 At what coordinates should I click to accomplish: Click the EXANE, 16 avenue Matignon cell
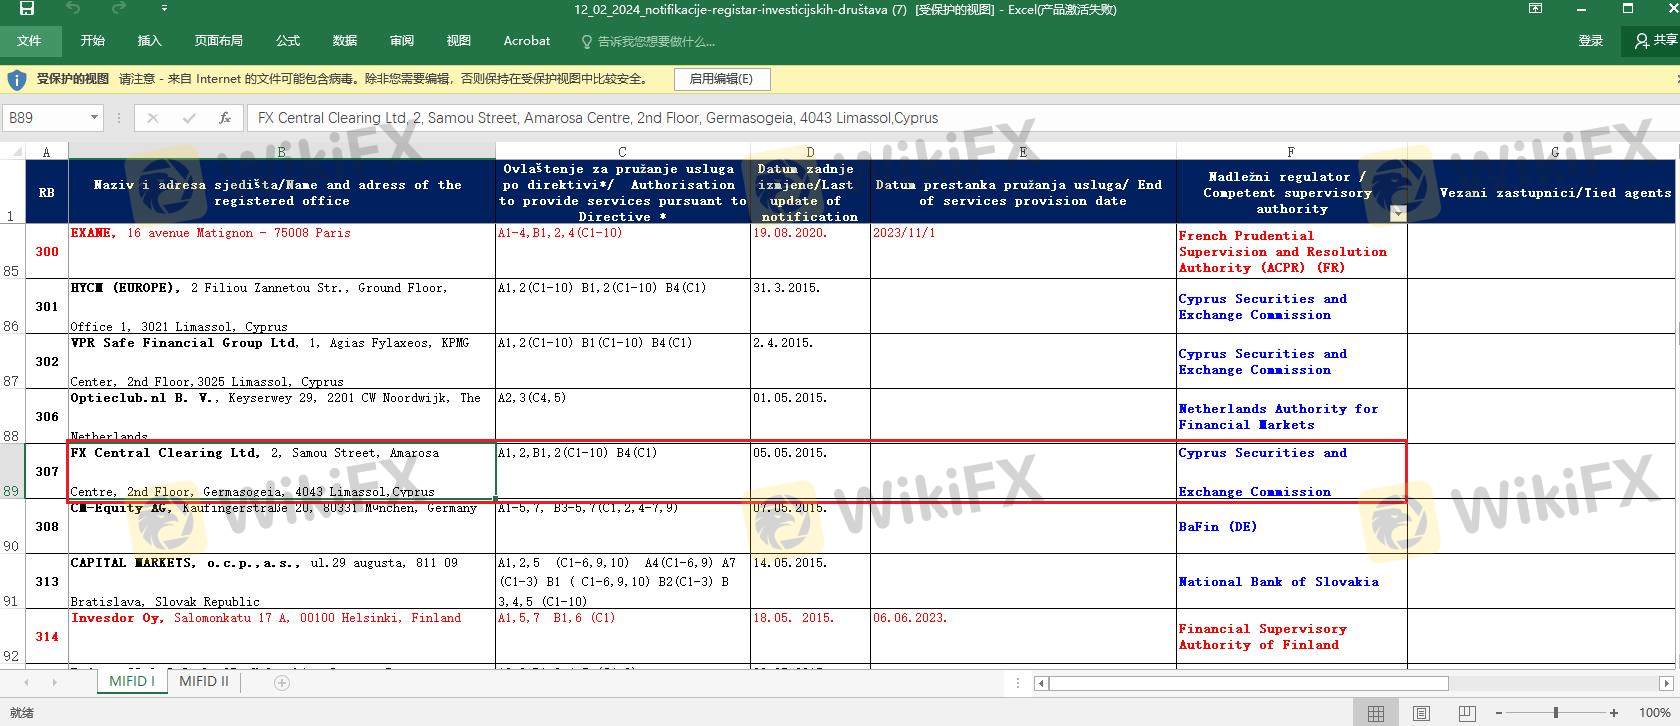point(281,251)
